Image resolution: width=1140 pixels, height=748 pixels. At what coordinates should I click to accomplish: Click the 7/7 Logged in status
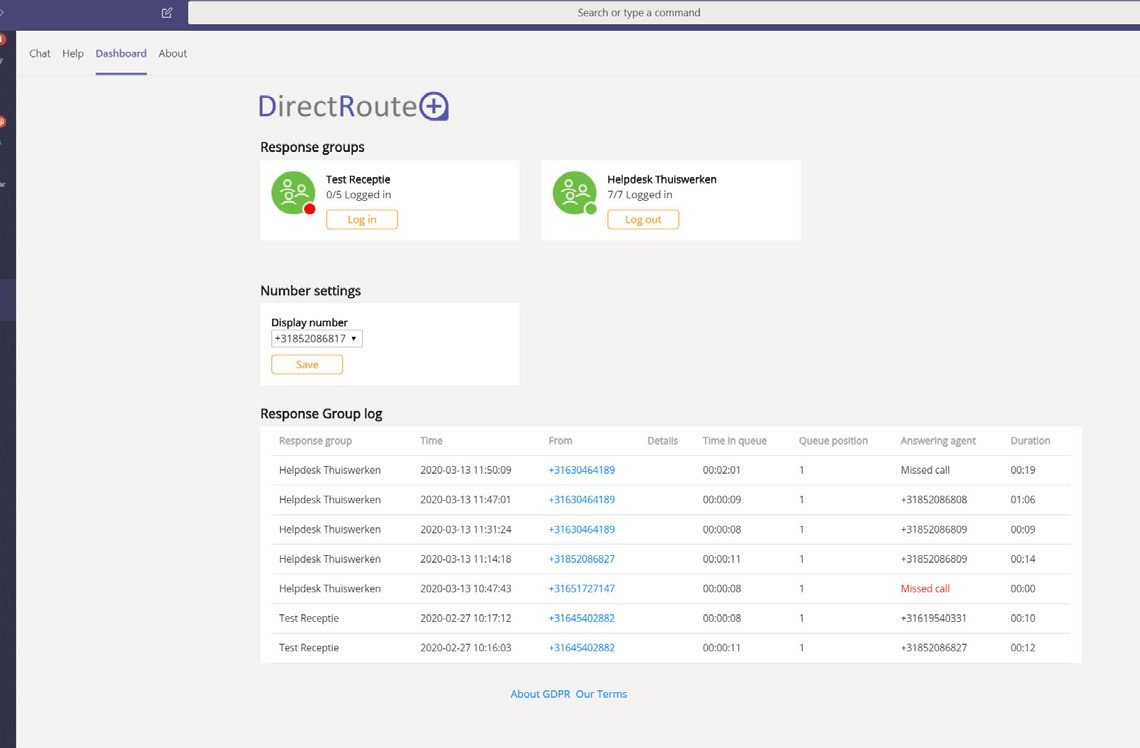click(x=640, y=195)
